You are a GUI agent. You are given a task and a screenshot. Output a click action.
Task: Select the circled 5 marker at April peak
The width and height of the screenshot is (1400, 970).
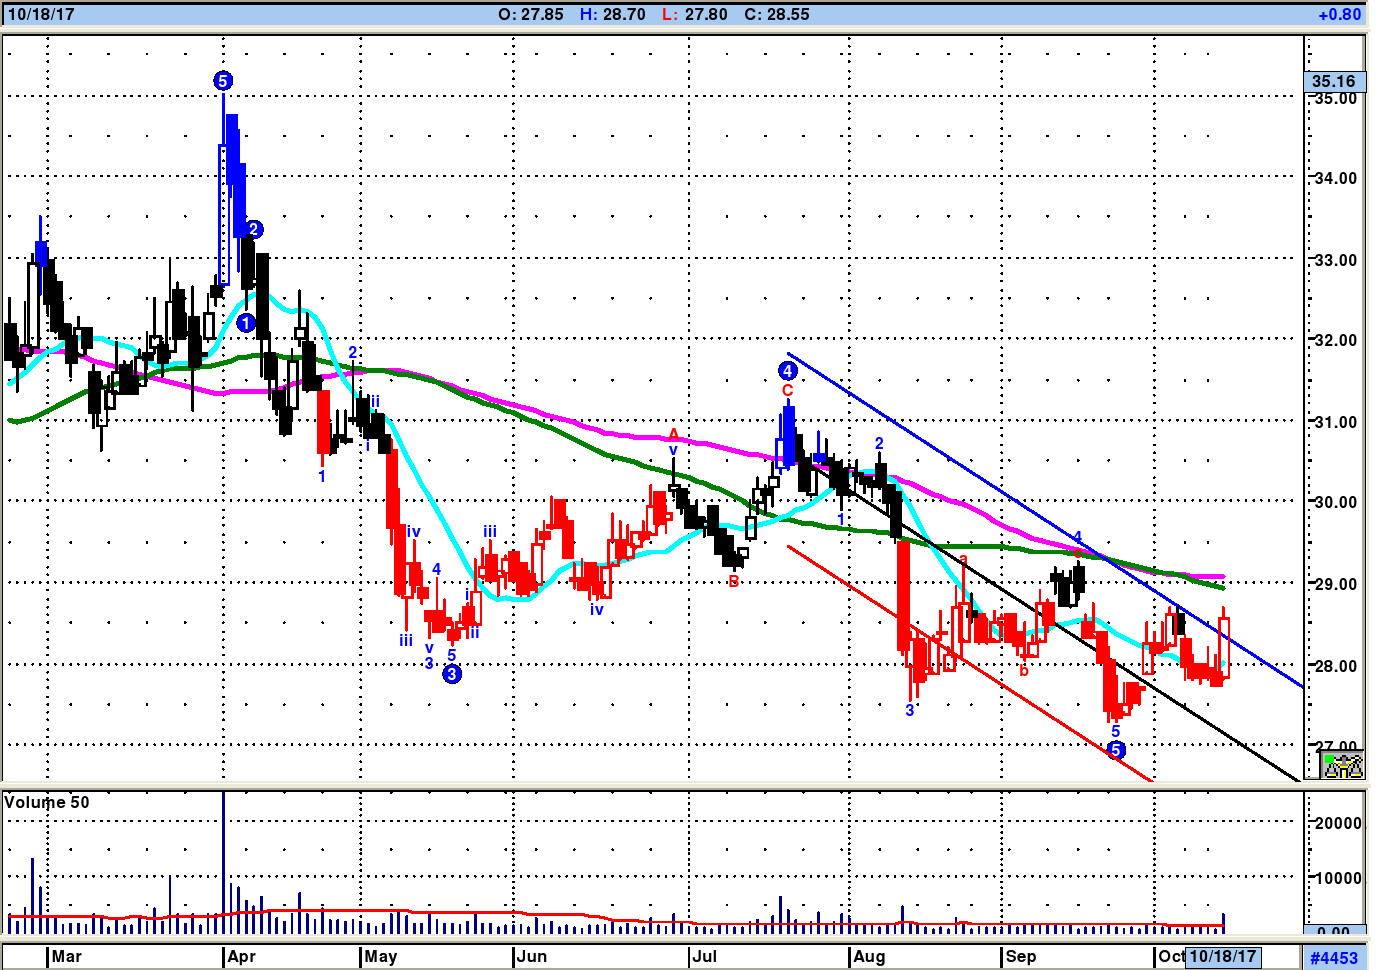(223, 81)
